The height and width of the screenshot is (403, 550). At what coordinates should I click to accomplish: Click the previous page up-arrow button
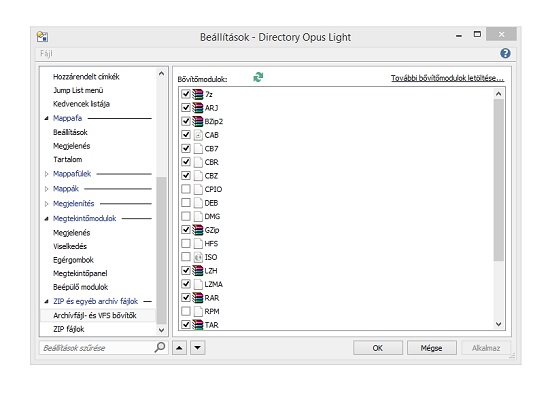[179, 348]
